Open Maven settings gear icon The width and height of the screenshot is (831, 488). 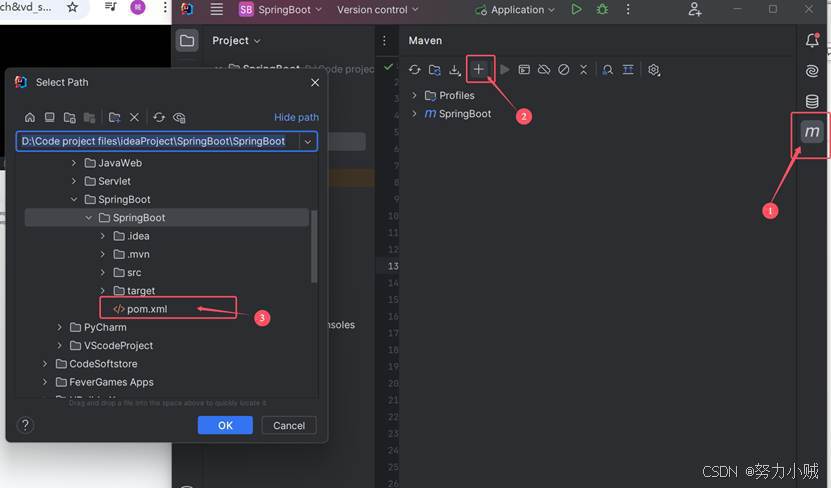click(654, 70)
